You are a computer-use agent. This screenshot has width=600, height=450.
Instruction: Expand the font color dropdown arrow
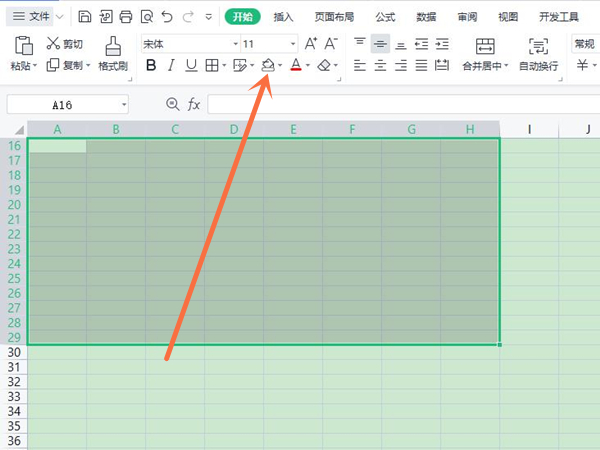pyautogui.click(x=308, y=65)
